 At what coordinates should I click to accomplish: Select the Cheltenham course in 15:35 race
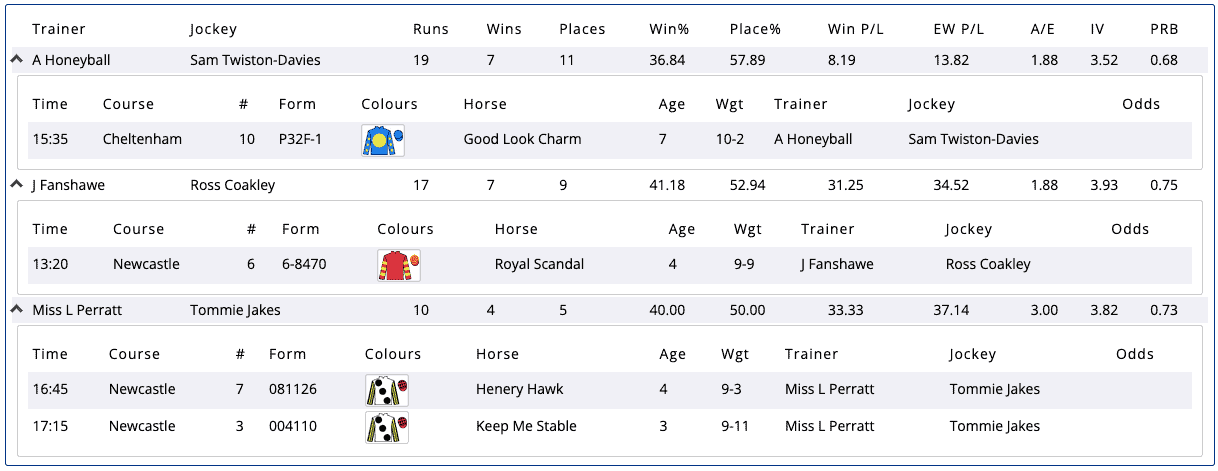click(x=142, y=140)
